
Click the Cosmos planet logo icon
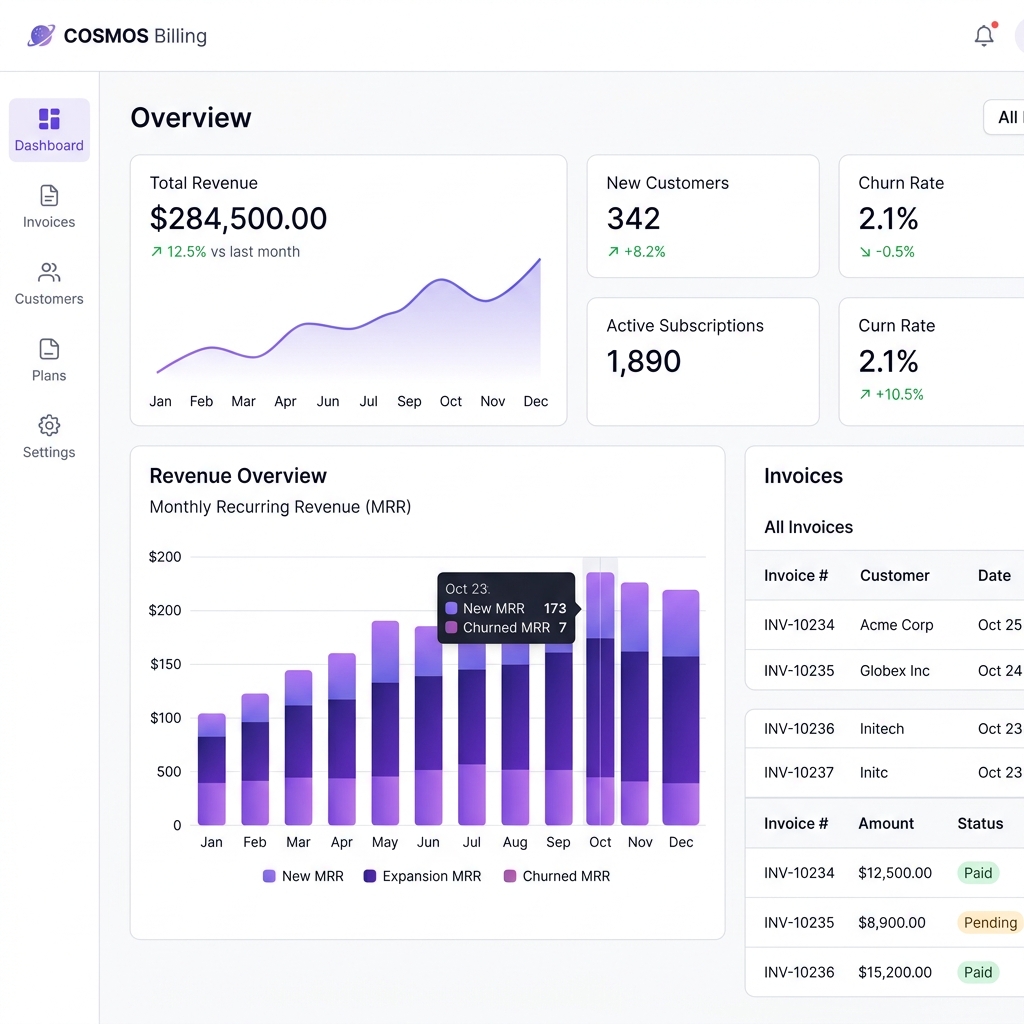point(41,35)
